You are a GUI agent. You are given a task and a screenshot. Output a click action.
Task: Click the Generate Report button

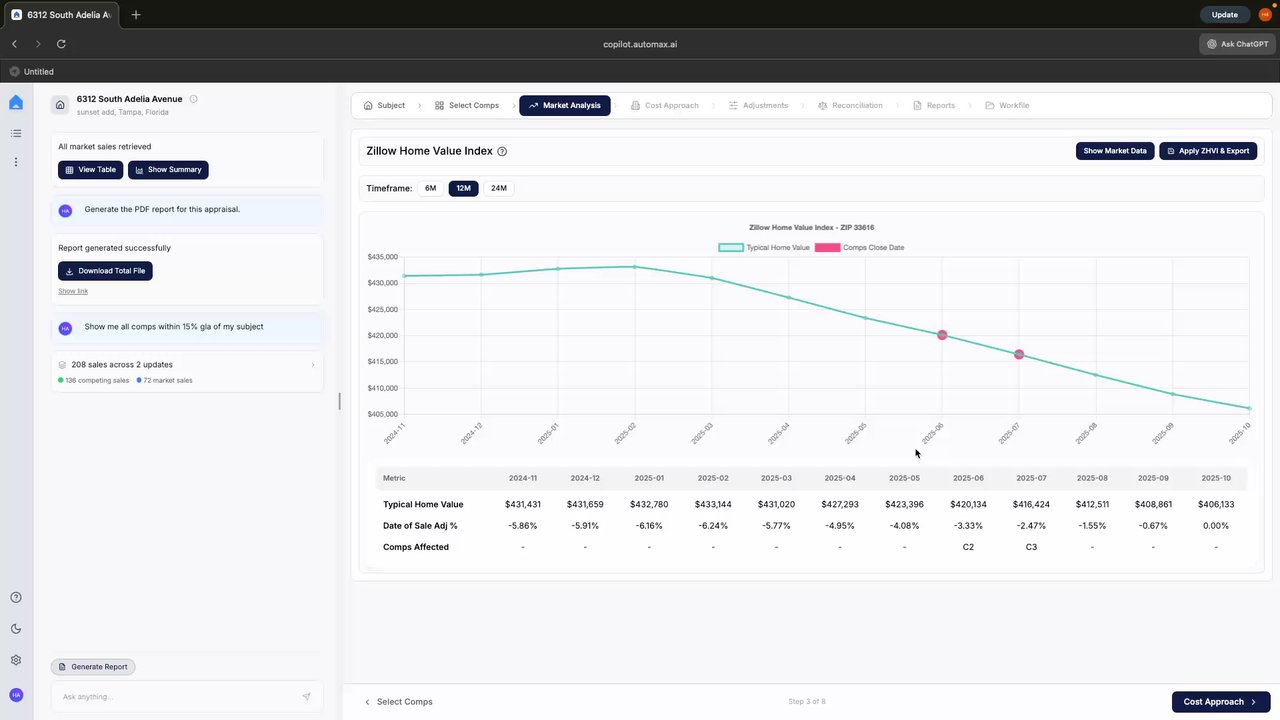tap(93, 667)
